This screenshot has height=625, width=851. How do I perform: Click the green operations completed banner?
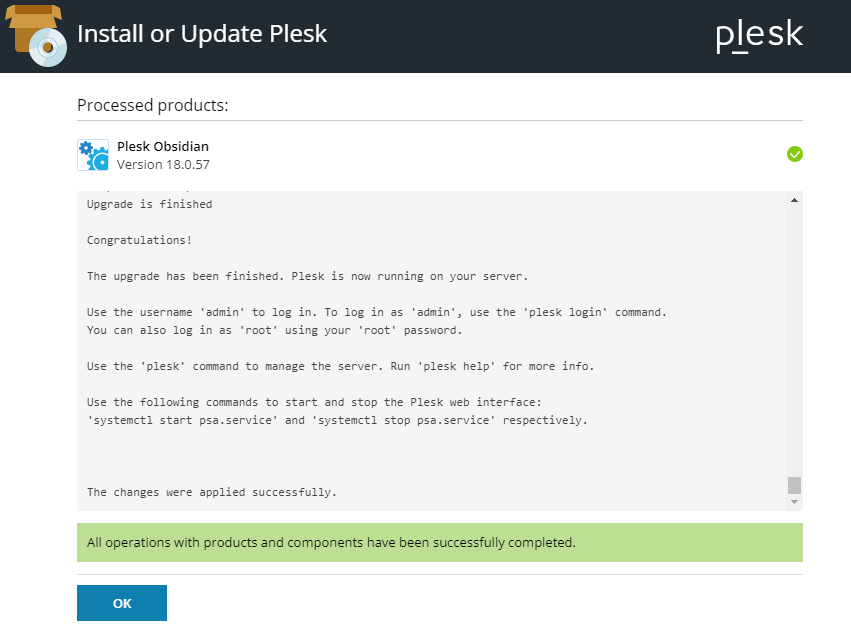(x=440, y=543)
